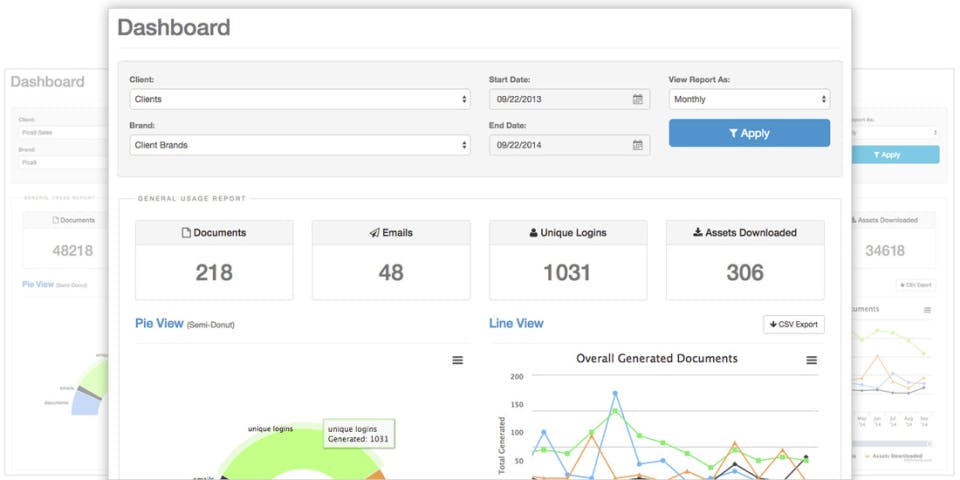
Task: Click the 48218 Documents count in the left background window
Action: click(x=73, y=250)
